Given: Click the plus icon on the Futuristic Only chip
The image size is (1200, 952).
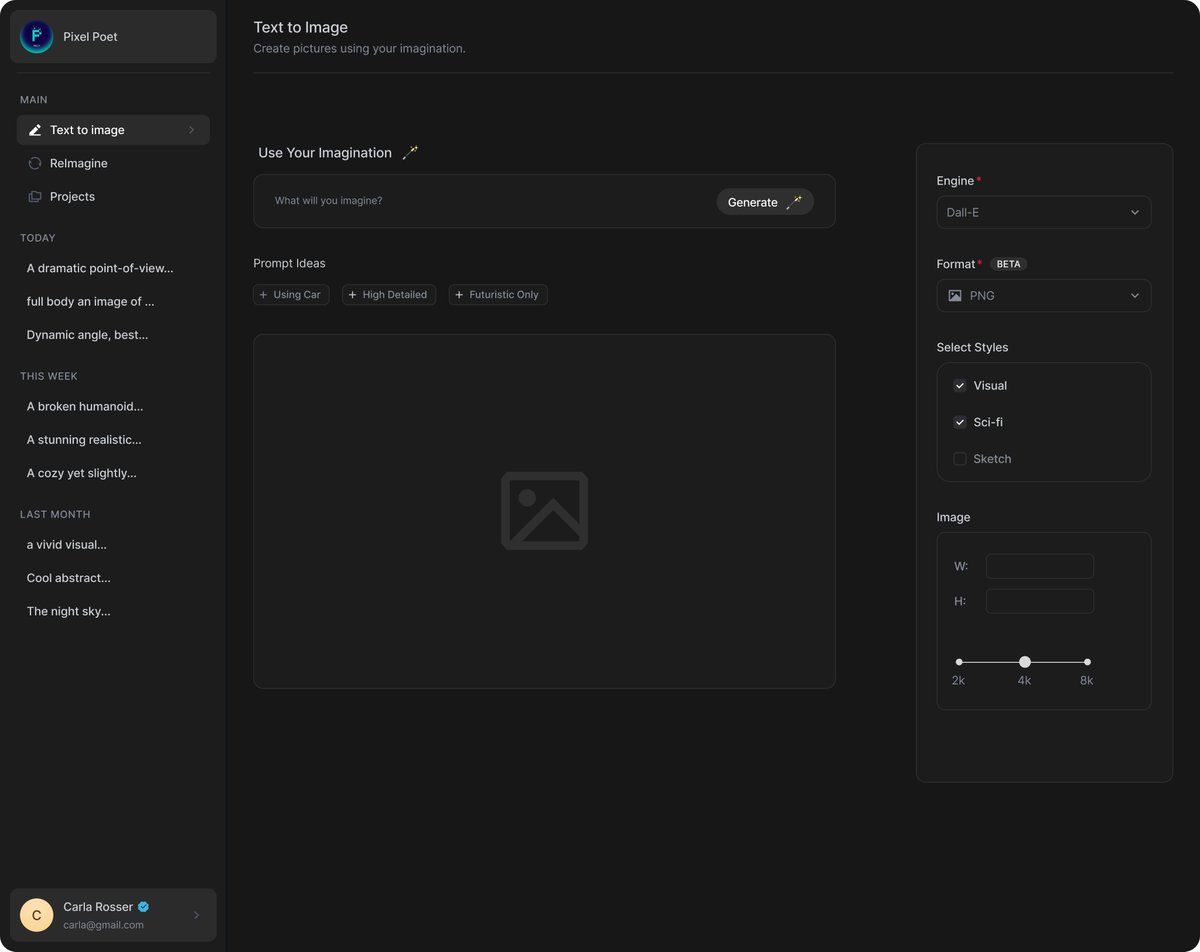Looking at the screenshot, I should coord(459,295).
